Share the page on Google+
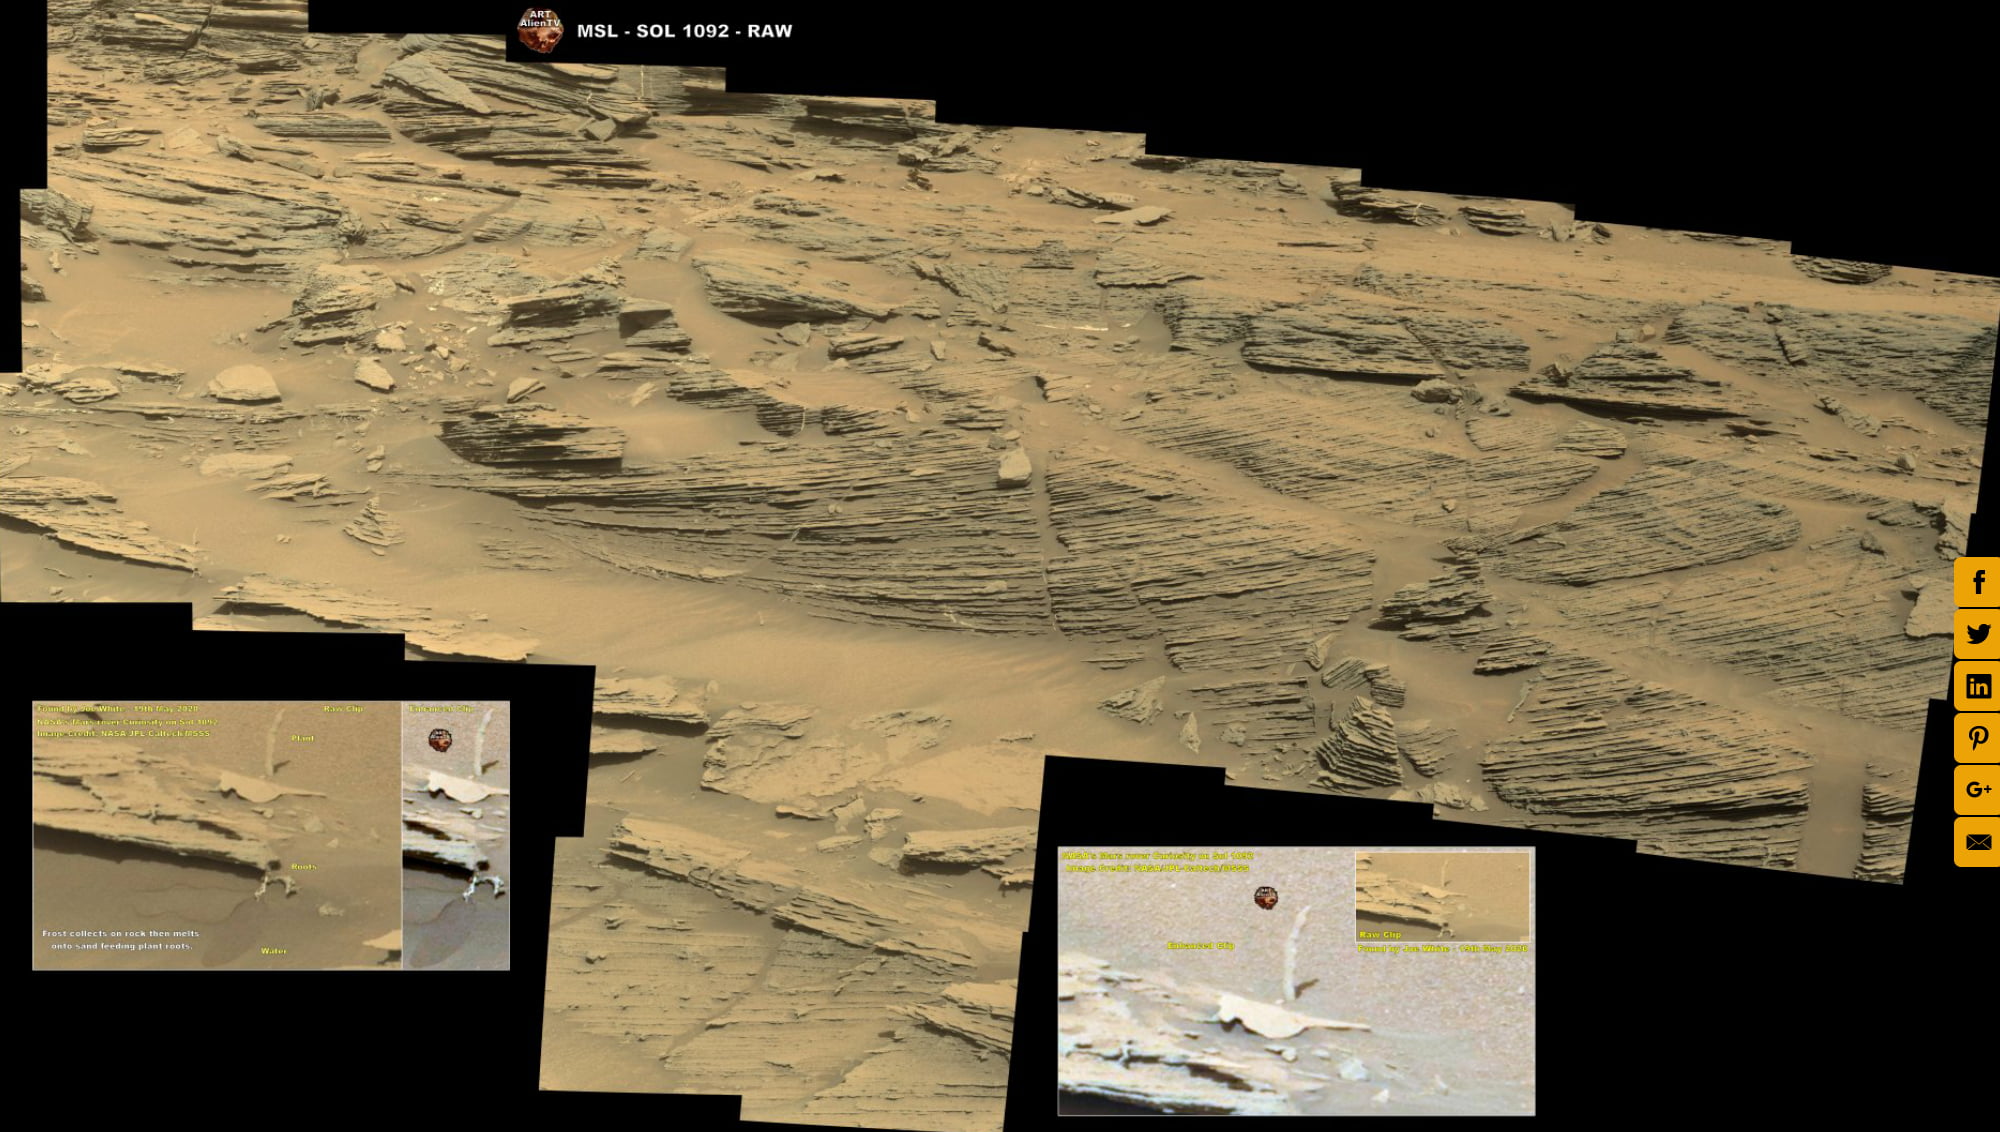 click(x=1977, y=791)
